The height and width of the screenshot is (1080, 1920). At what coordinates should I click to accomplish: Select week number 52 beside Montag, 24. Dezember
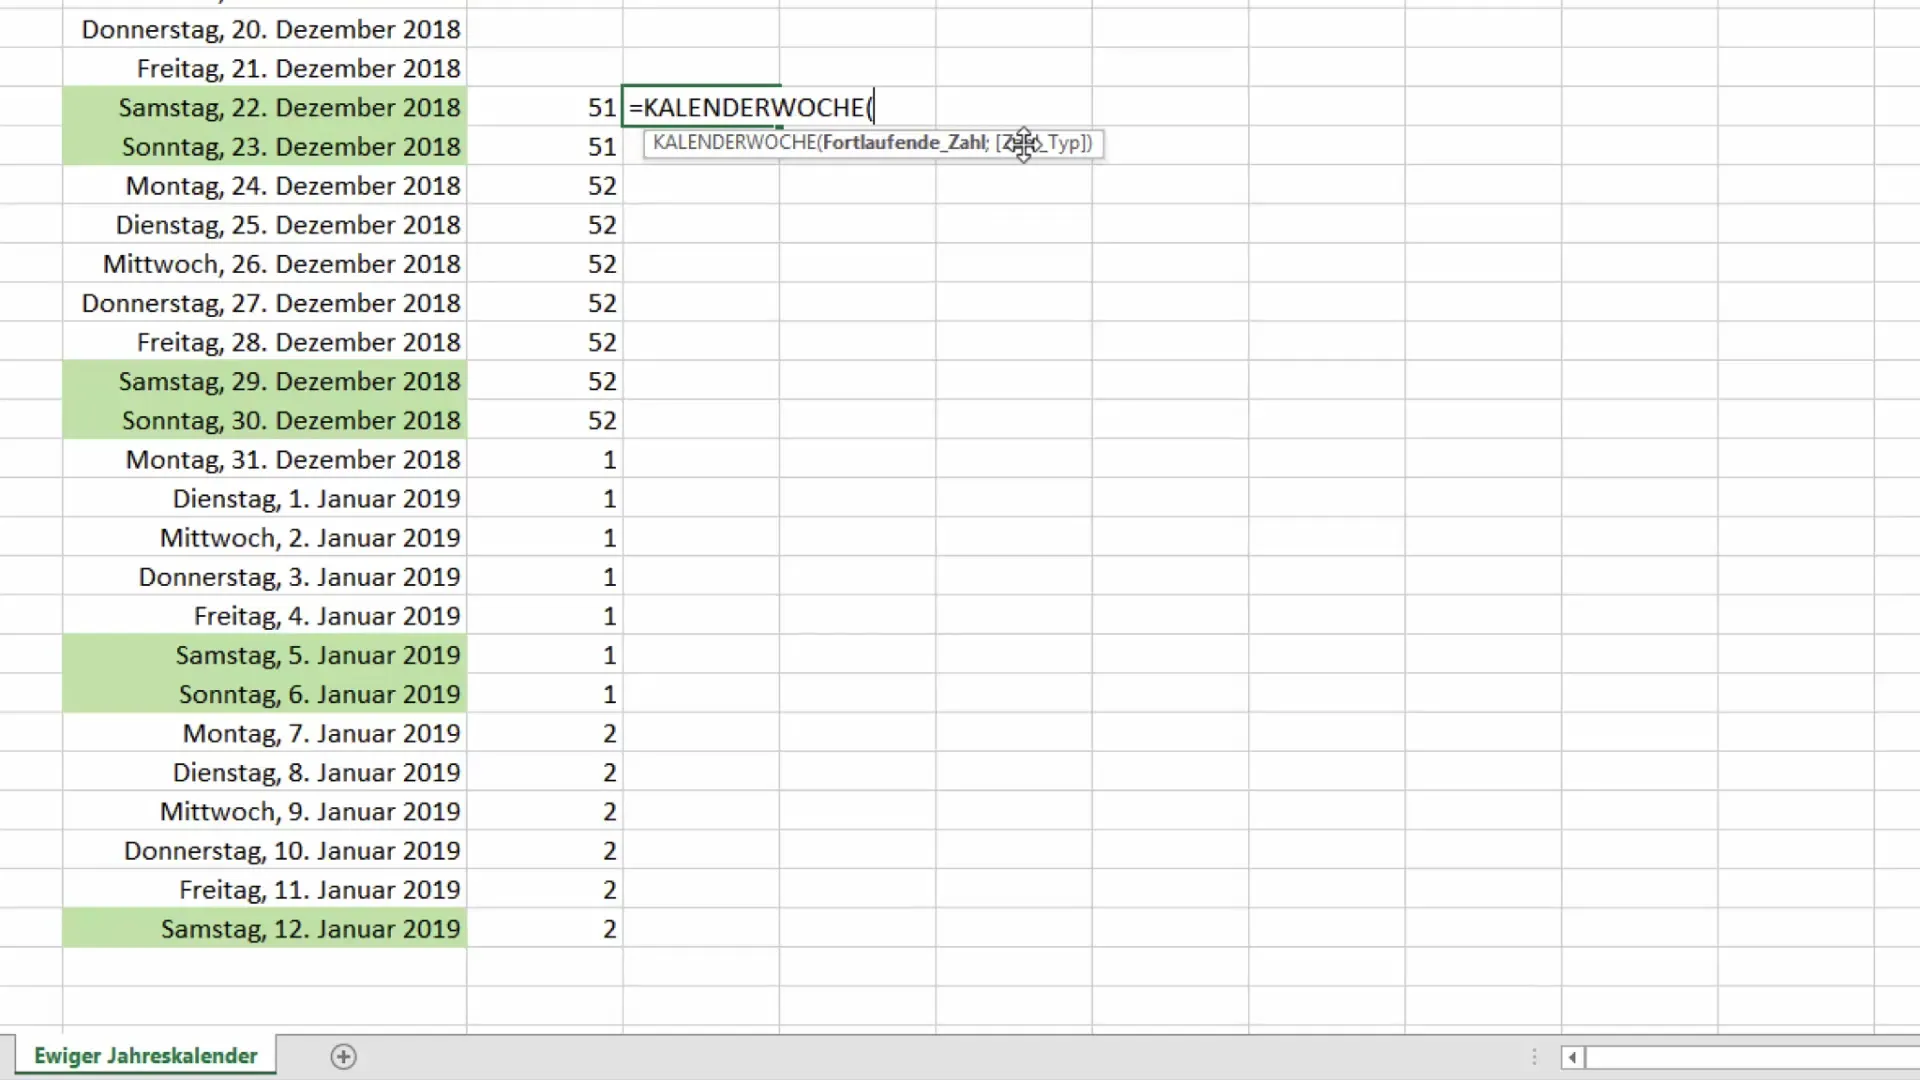tap(545, 185)
